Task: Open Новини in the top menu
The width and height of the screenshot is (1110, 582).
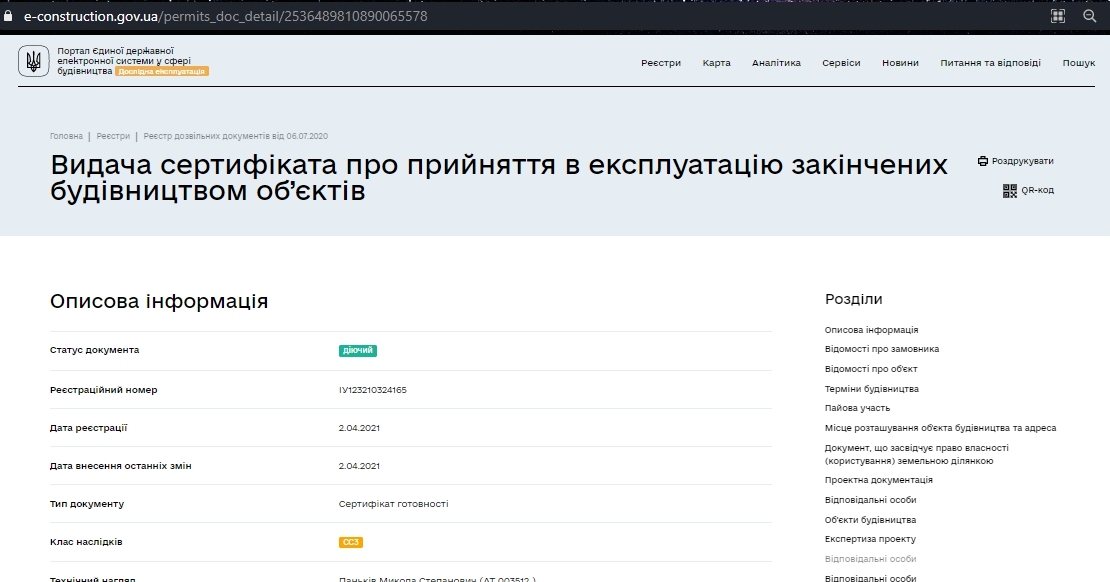Action: click(x=900, y=63)
